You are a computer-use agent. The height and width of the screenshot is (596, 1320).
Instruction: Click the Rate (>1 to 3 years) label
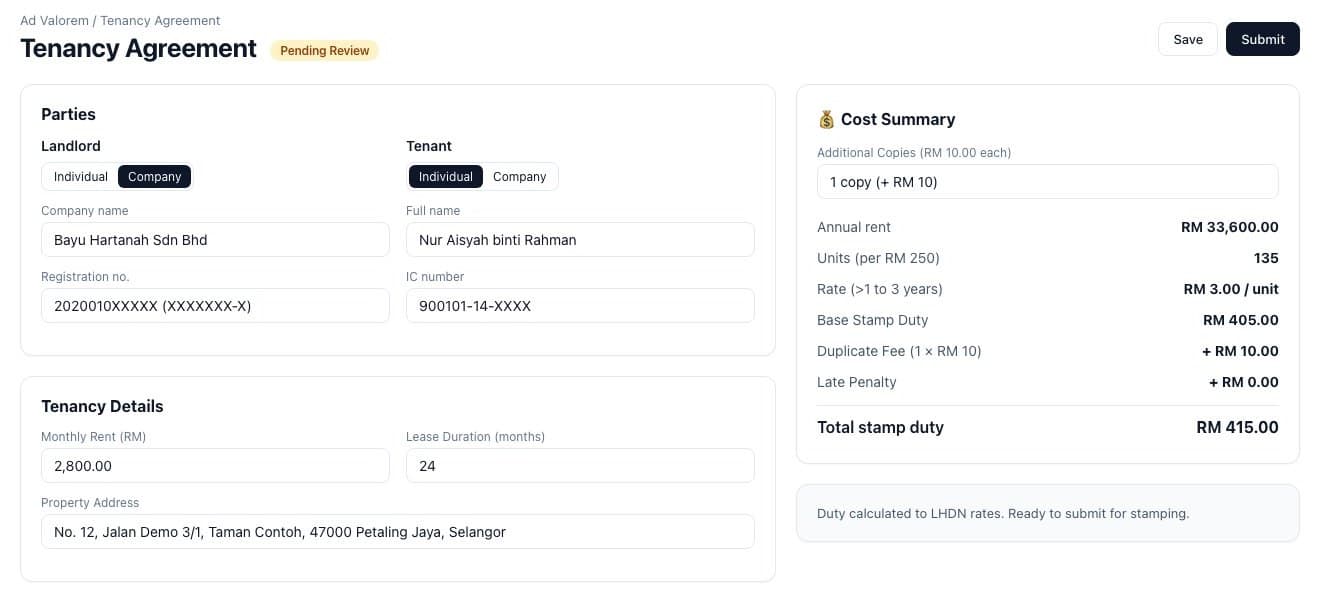coord(880,289)
